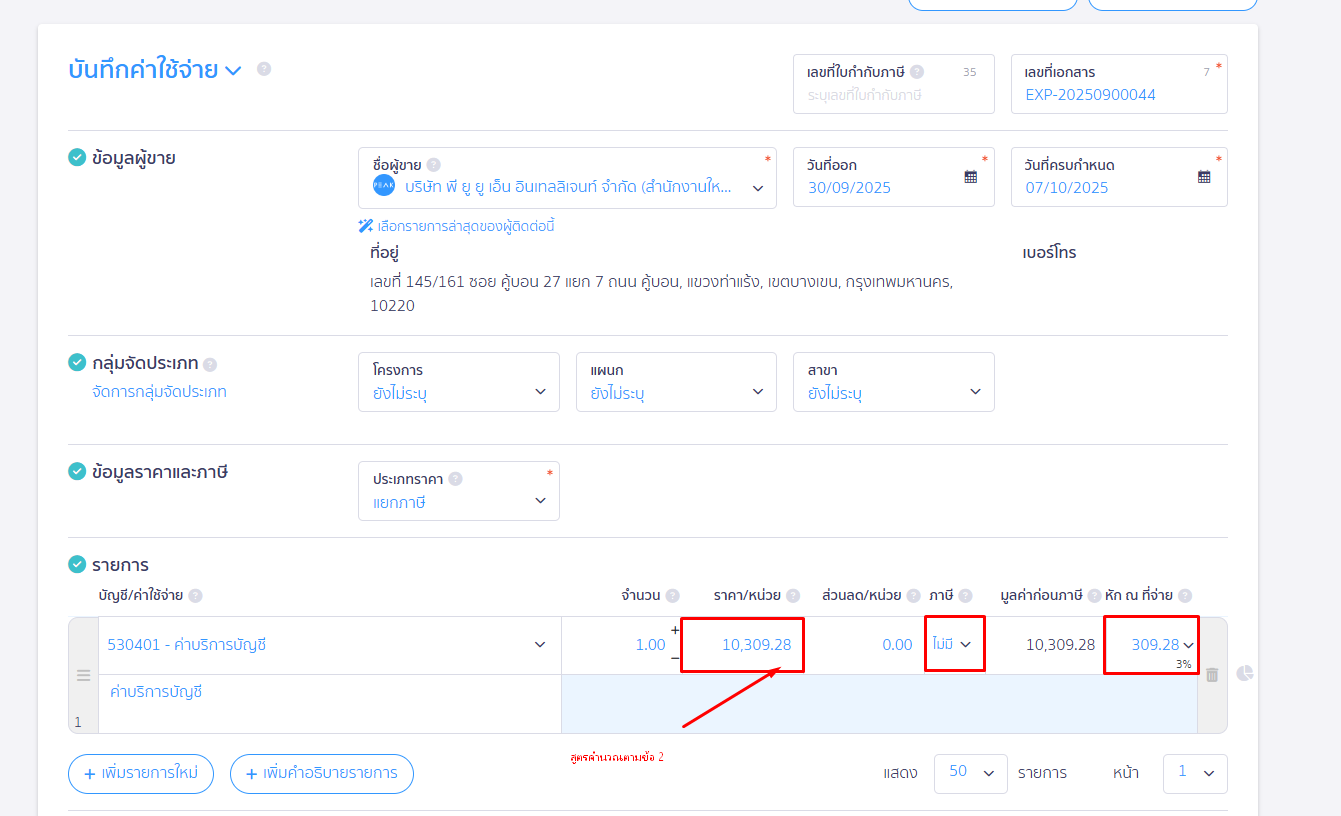This screenshot has height=816, width=1341.
Task: Click the issue date calendar icon
Action: pos(970,177)
